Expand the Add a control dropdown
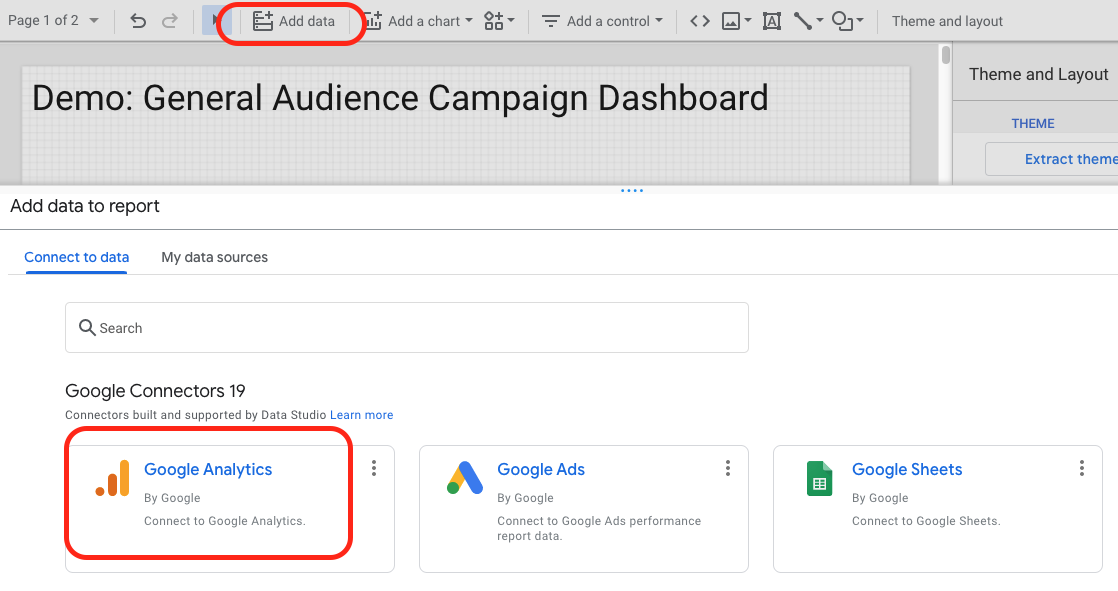 (602, 21)
